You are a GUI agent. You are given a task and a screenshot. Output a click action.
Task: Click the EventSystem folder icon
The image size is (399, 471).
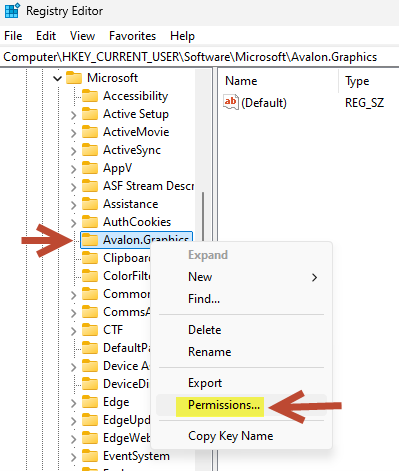pos(90,456)
